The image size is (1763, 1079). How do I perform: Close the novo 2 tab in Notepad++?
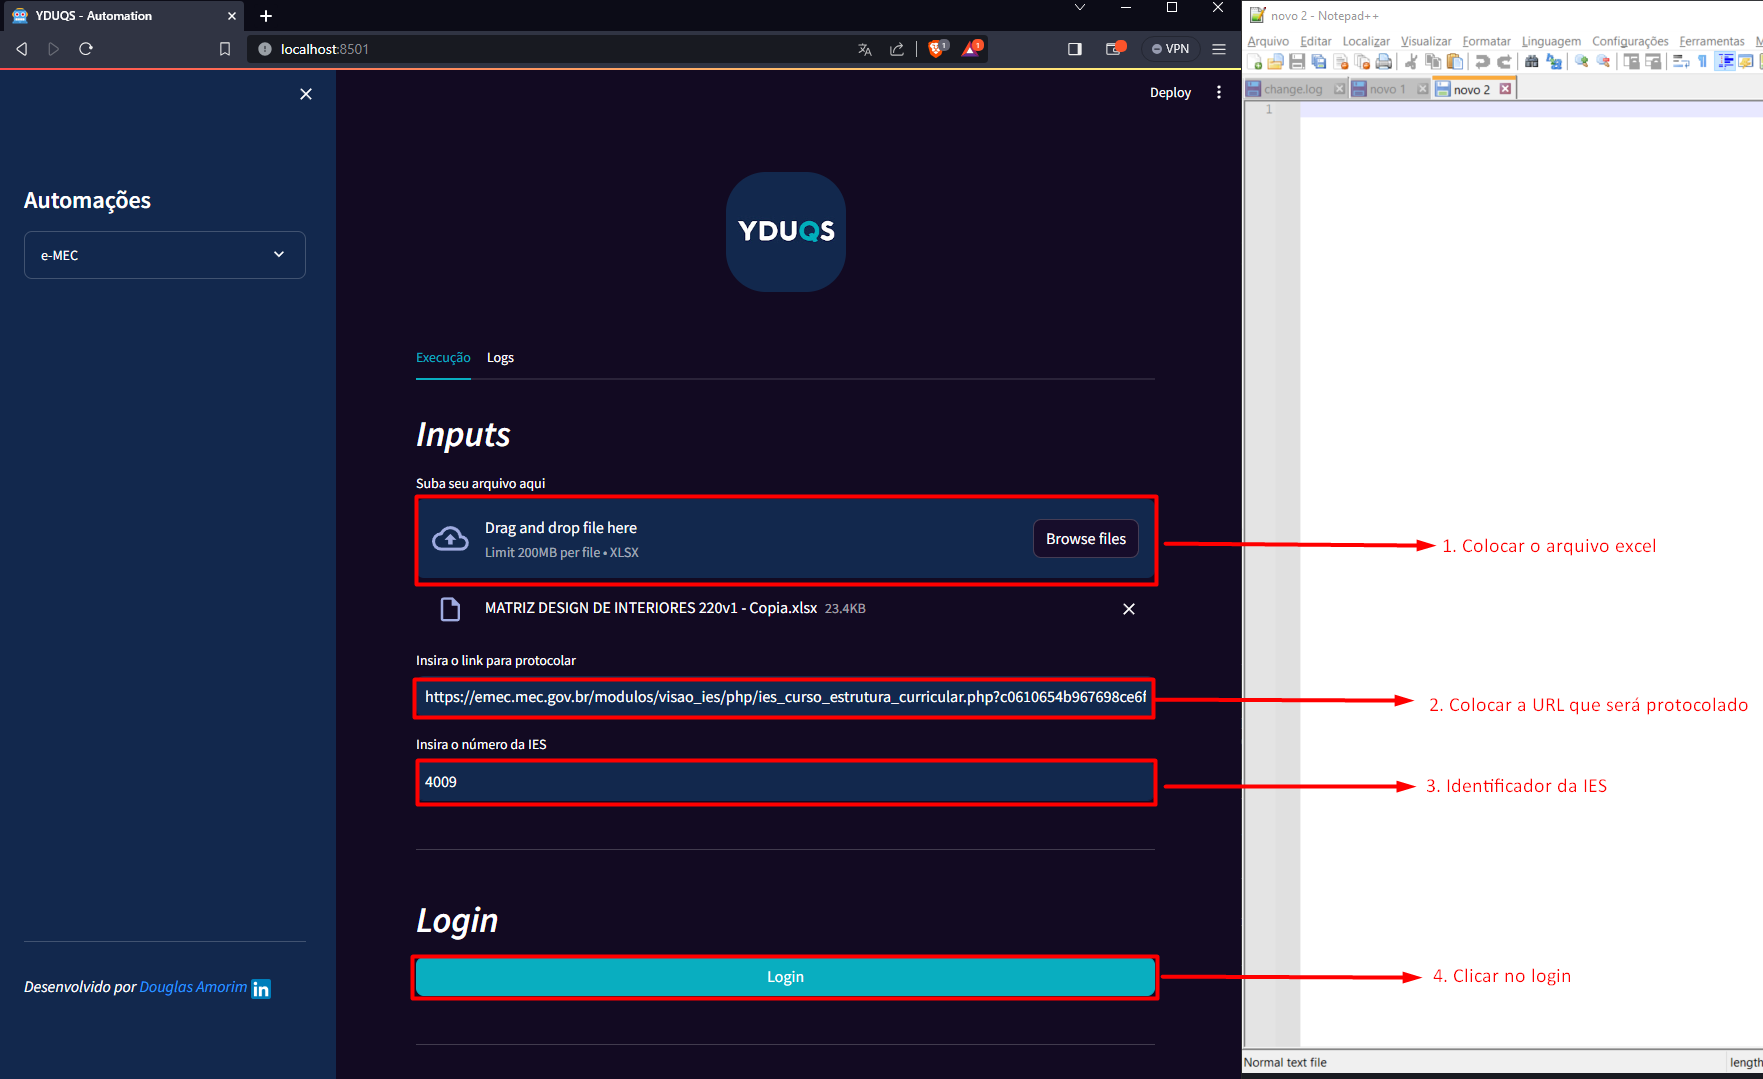1505,89
